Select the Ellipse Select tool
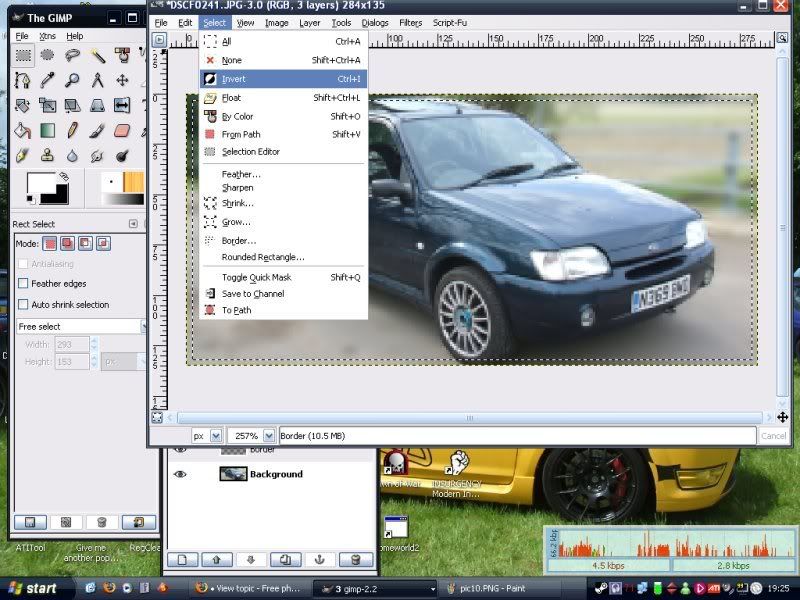The width and height of the screenshot is (800, 600). [47, 55]
